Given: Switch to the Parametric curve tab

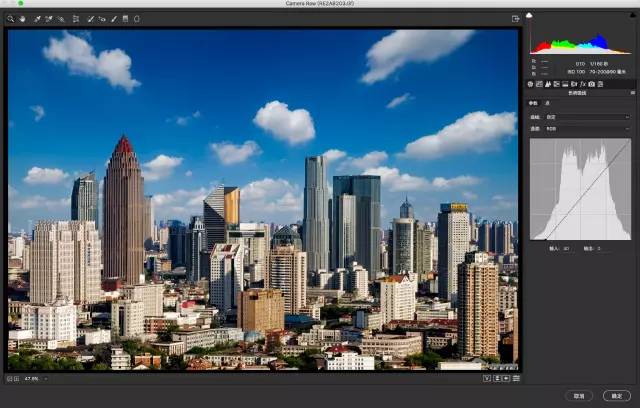Looking at the screenshot, I should (533, 103).
